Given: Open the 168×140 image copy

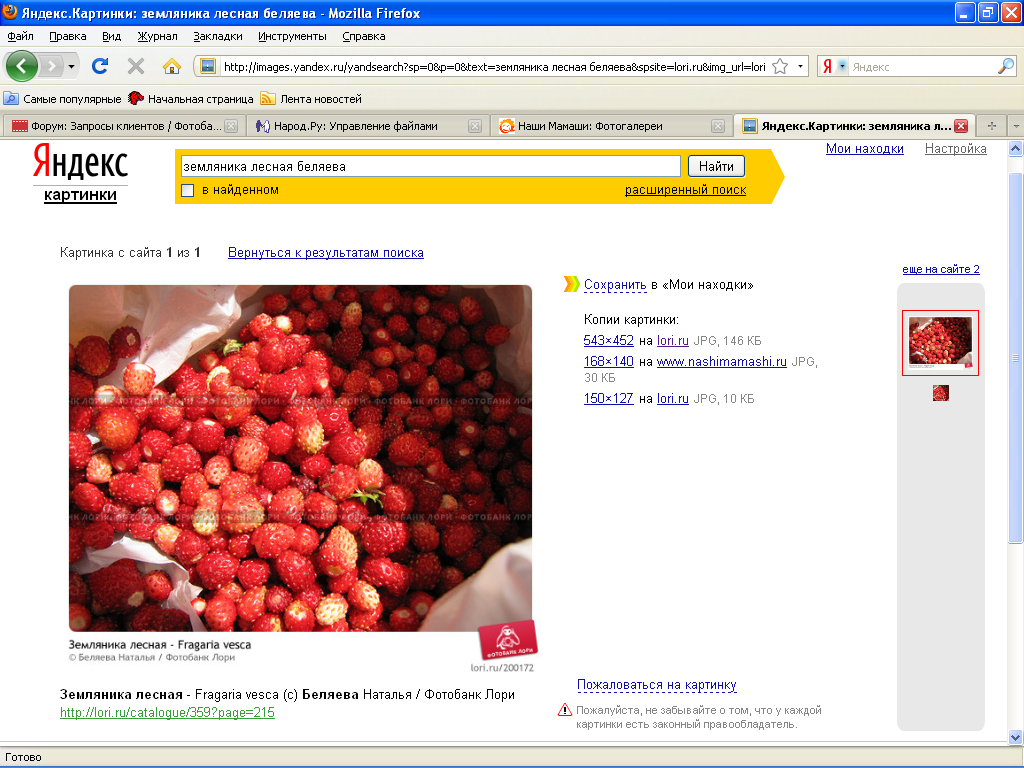Looking at the screenshot, I should pos(609,361).
